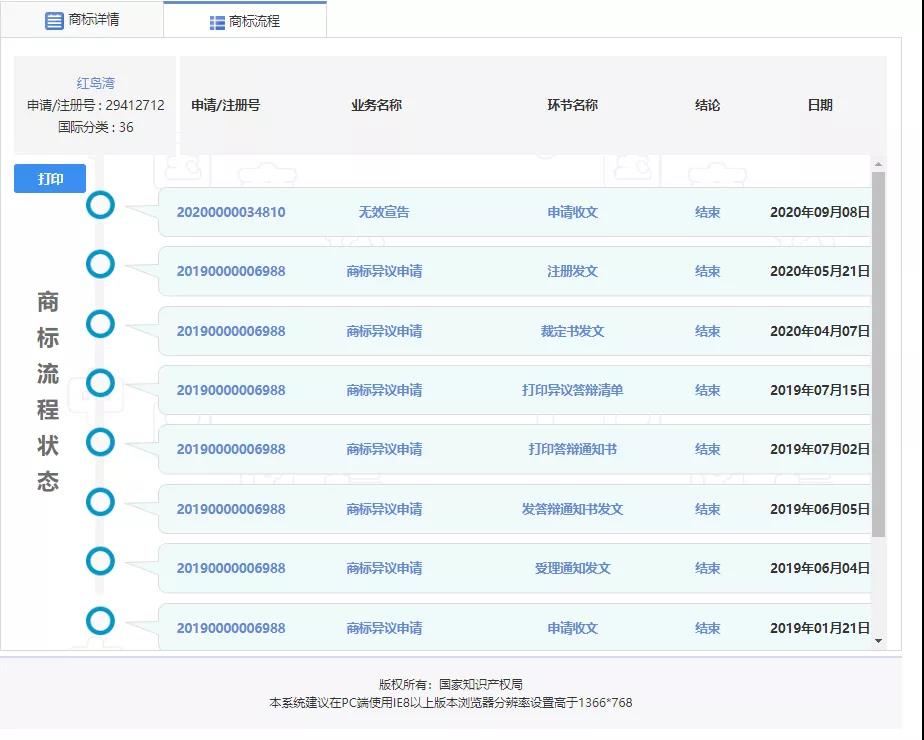
Task: Select timeline circle for 2019年06月05日 entry
Action: pyautogui.click(x=100, y=501)
